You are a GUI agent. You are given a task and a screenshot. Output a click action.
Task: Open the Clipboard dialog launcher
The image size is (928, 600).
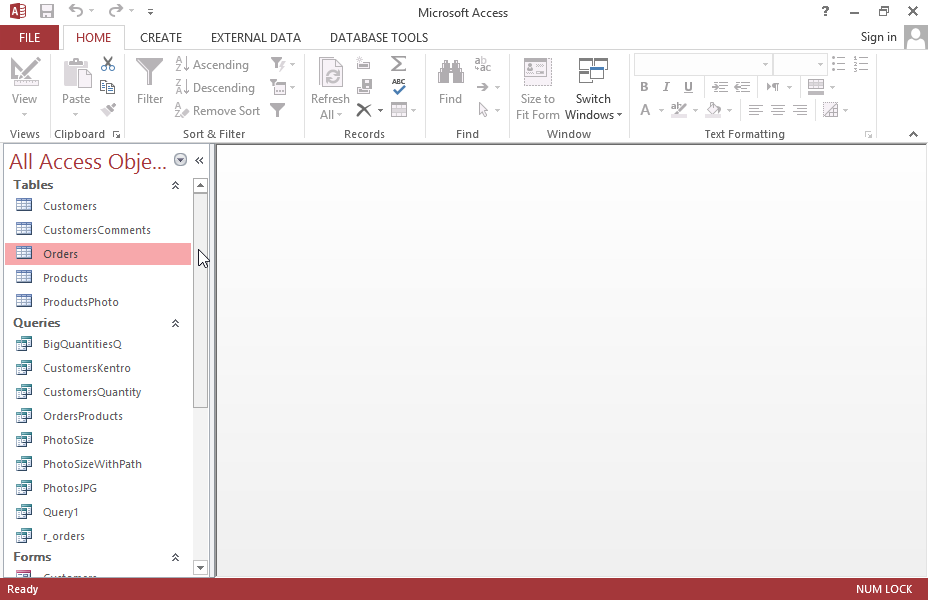pyautogui.click(x=117, y=135)
